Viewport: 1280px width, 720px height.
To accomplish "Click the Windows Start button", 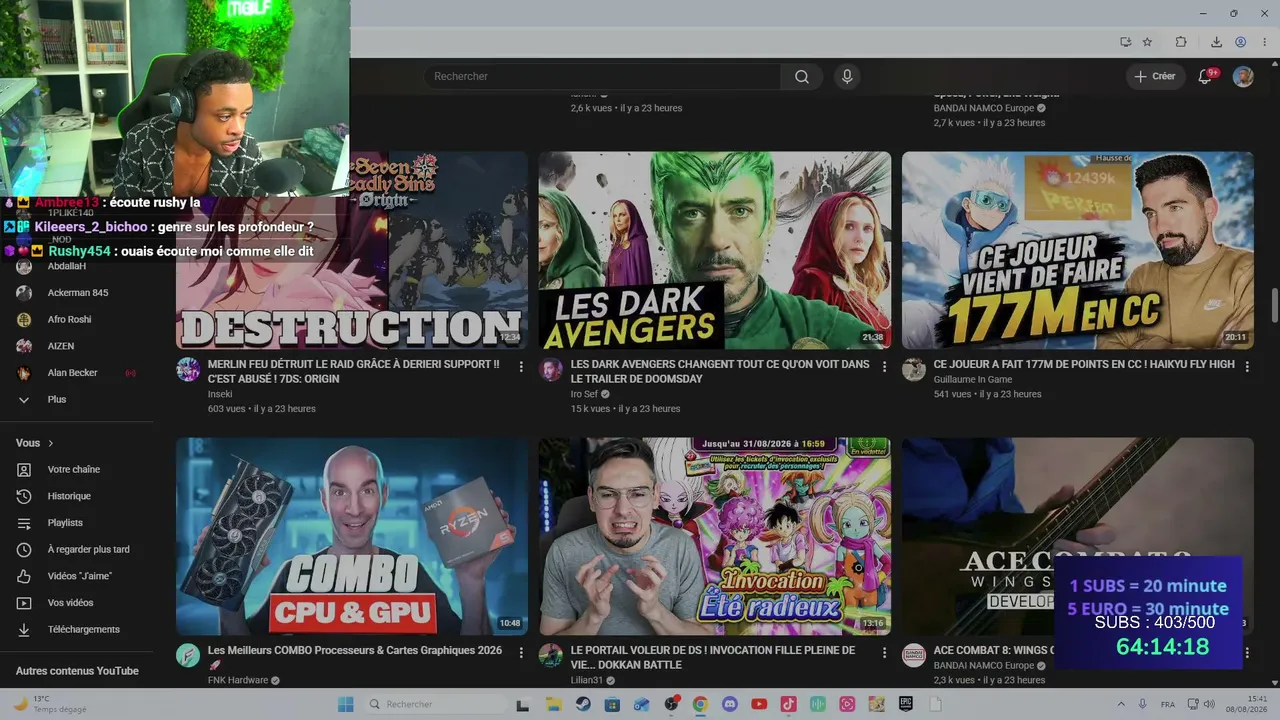I will [x=345, y=704].
